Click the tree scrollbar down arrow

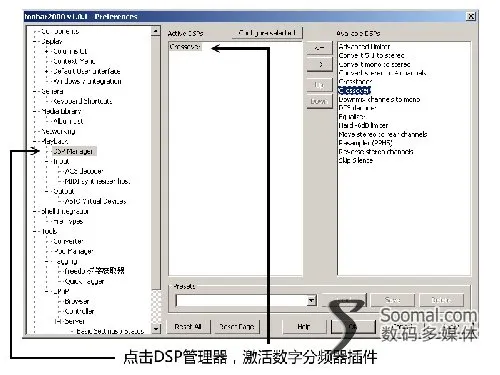tap(156, 329)
